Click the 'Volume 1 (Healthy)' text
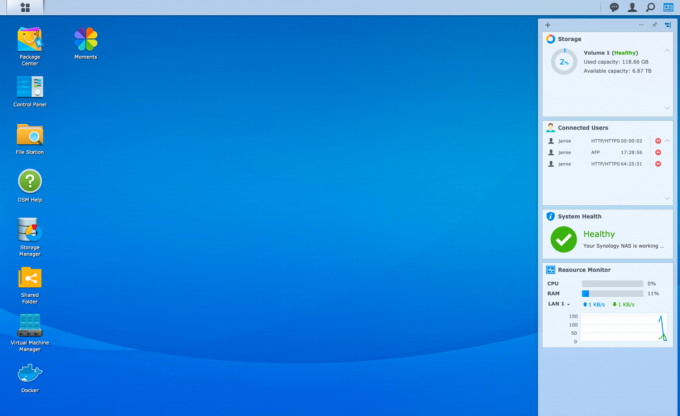Image resolution: width=680 pixels, height=416 pixels. click(611, 53)
